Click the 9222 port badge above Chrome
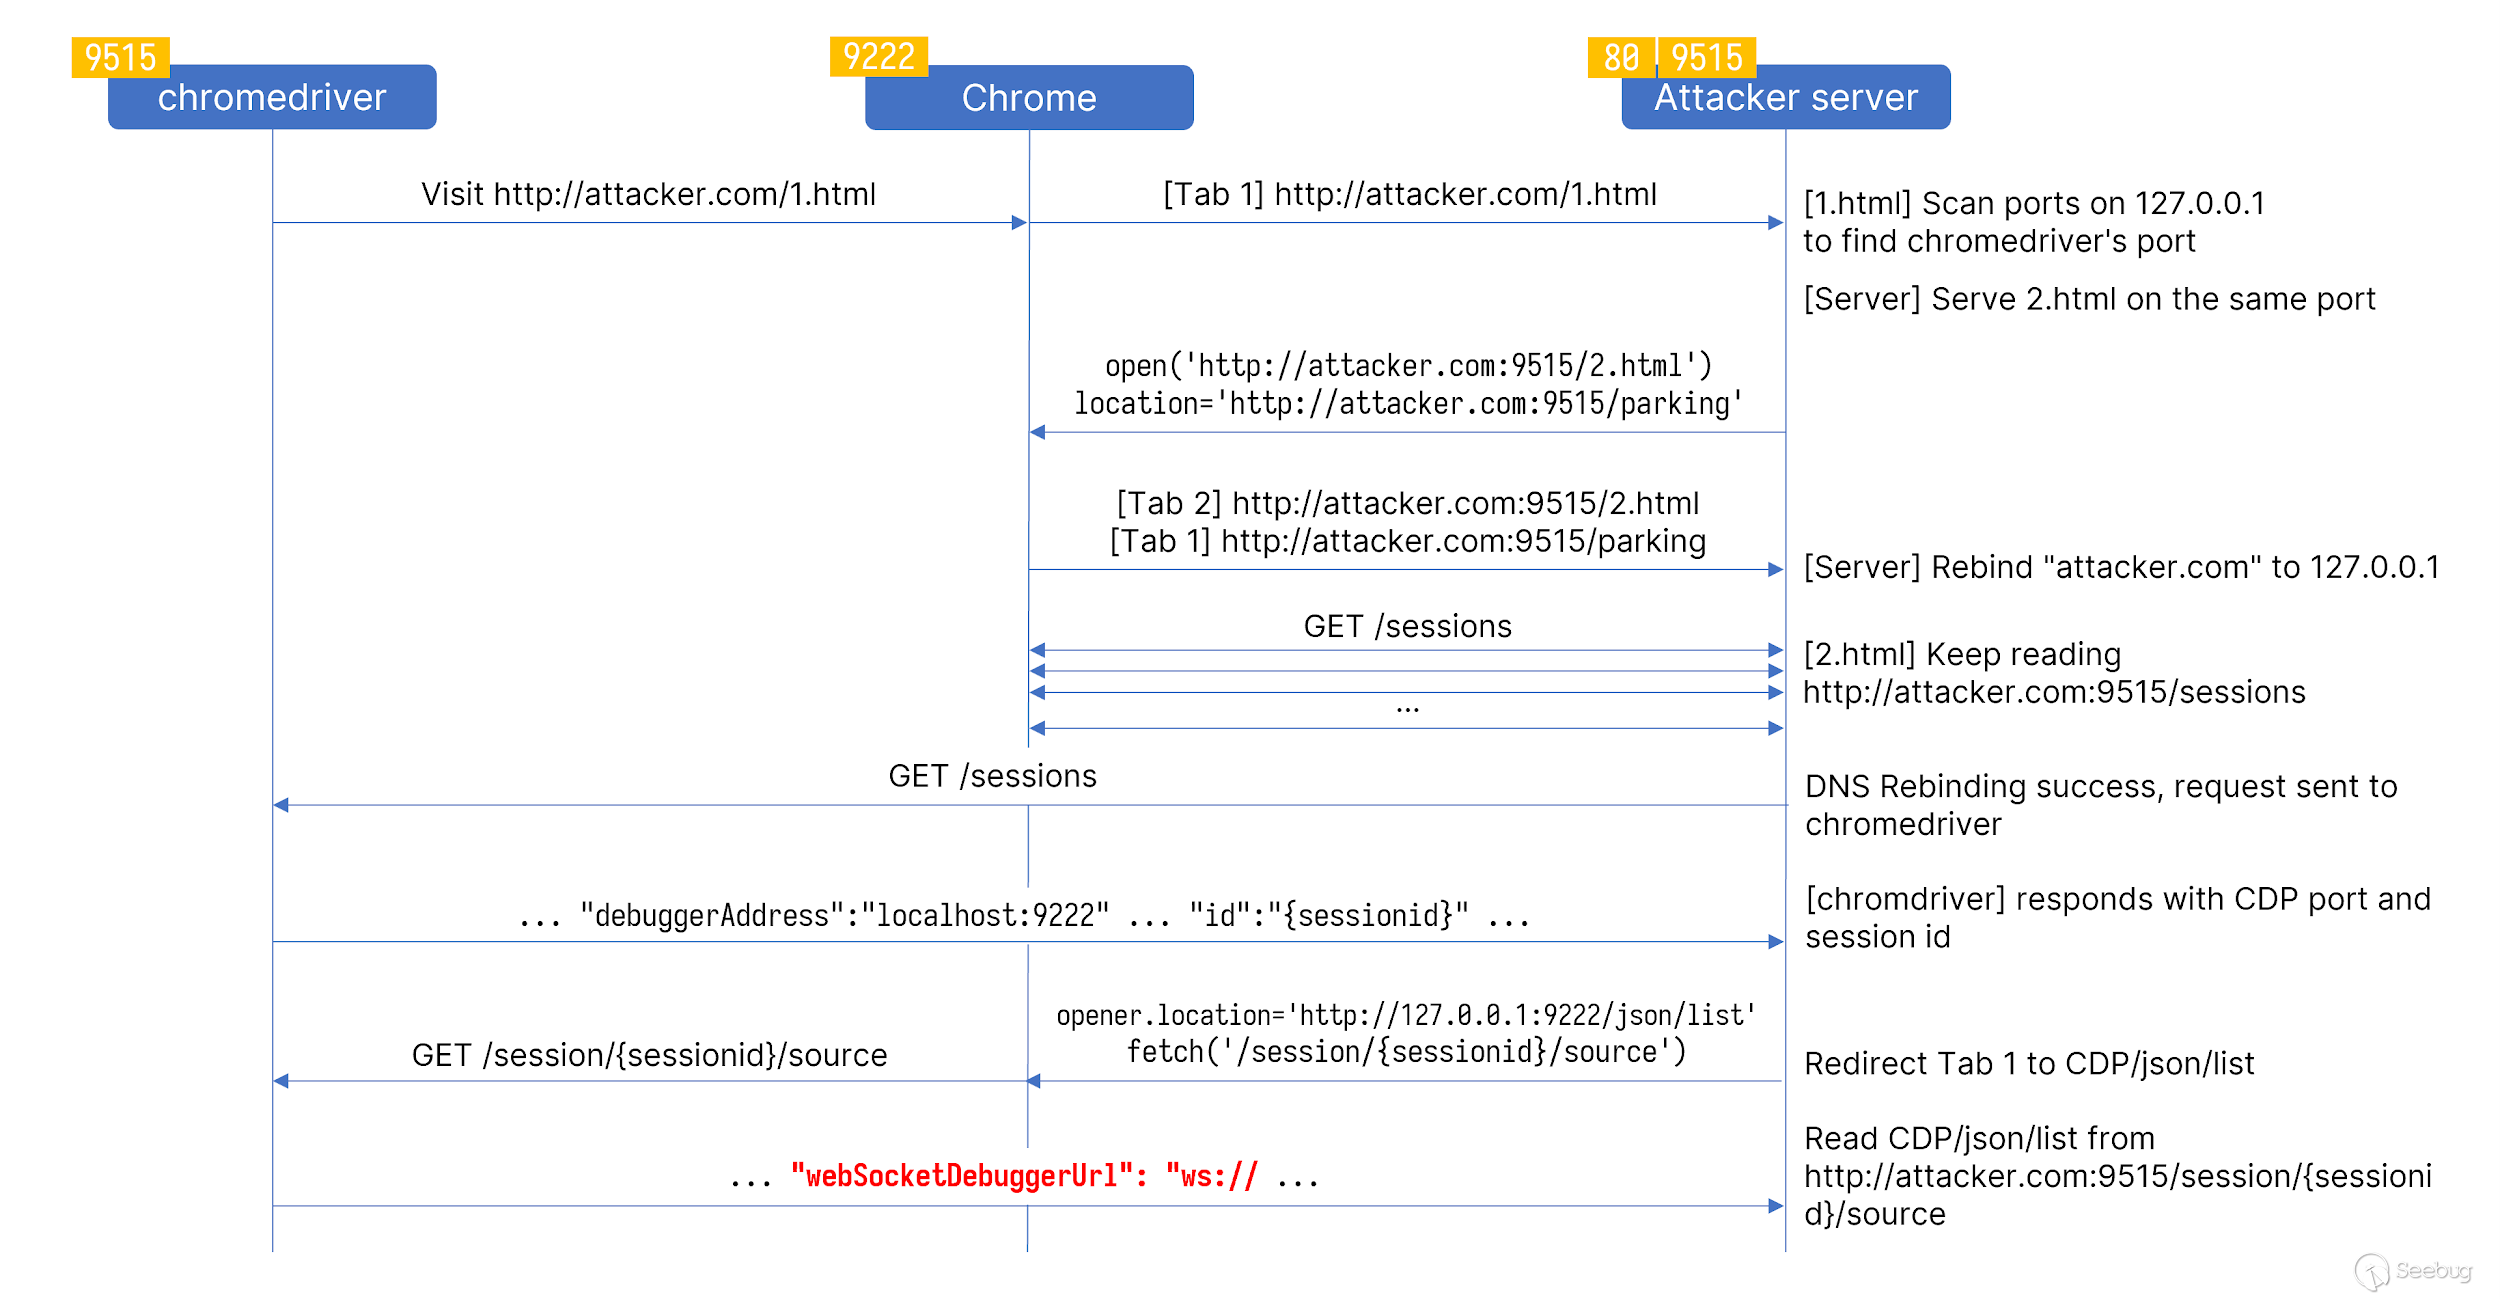The height and width of the screenshot is (1299, 2500). point(878,57)
